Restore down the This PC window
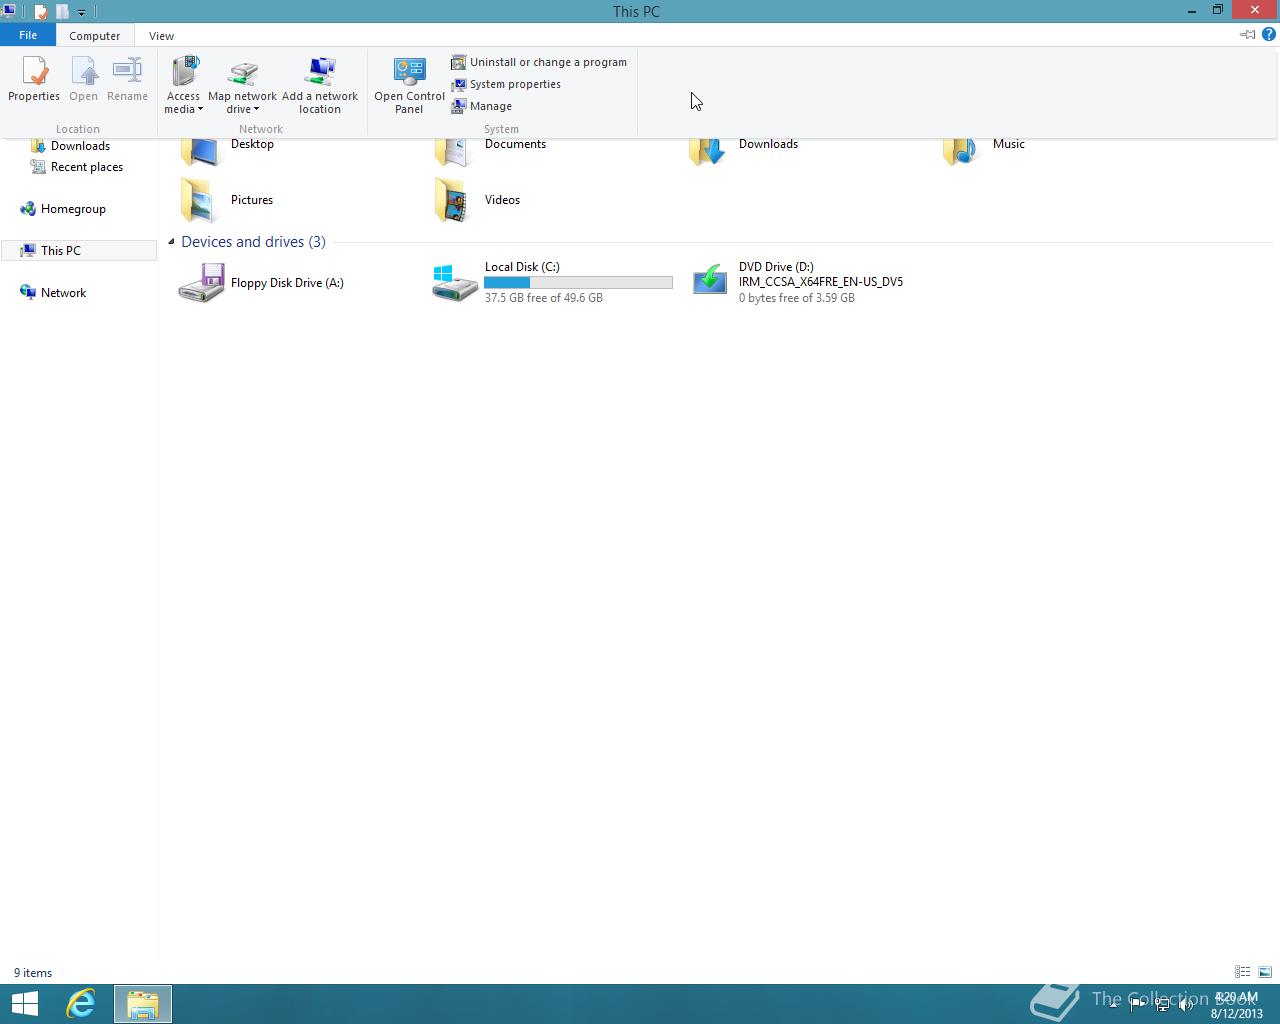1280x1024 pixels. 1218,10
